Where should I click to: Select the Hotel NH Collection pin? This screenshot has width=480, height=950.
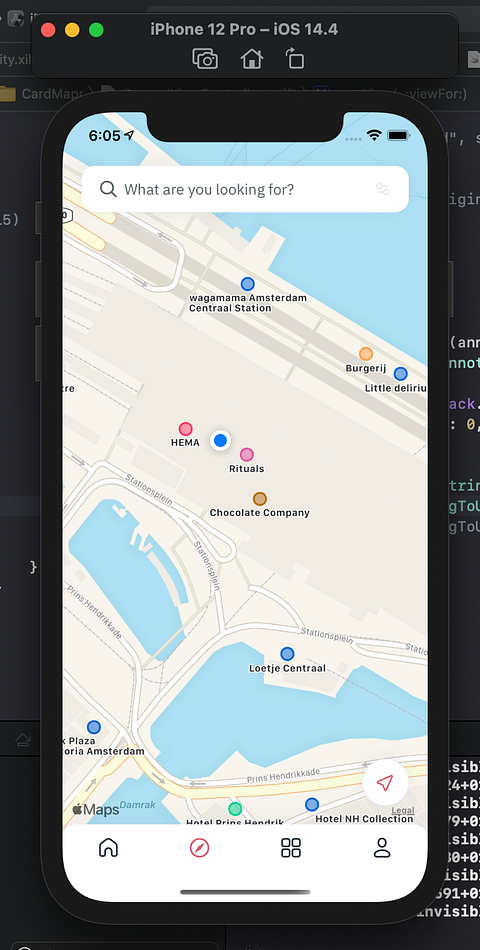coord(312,805)
